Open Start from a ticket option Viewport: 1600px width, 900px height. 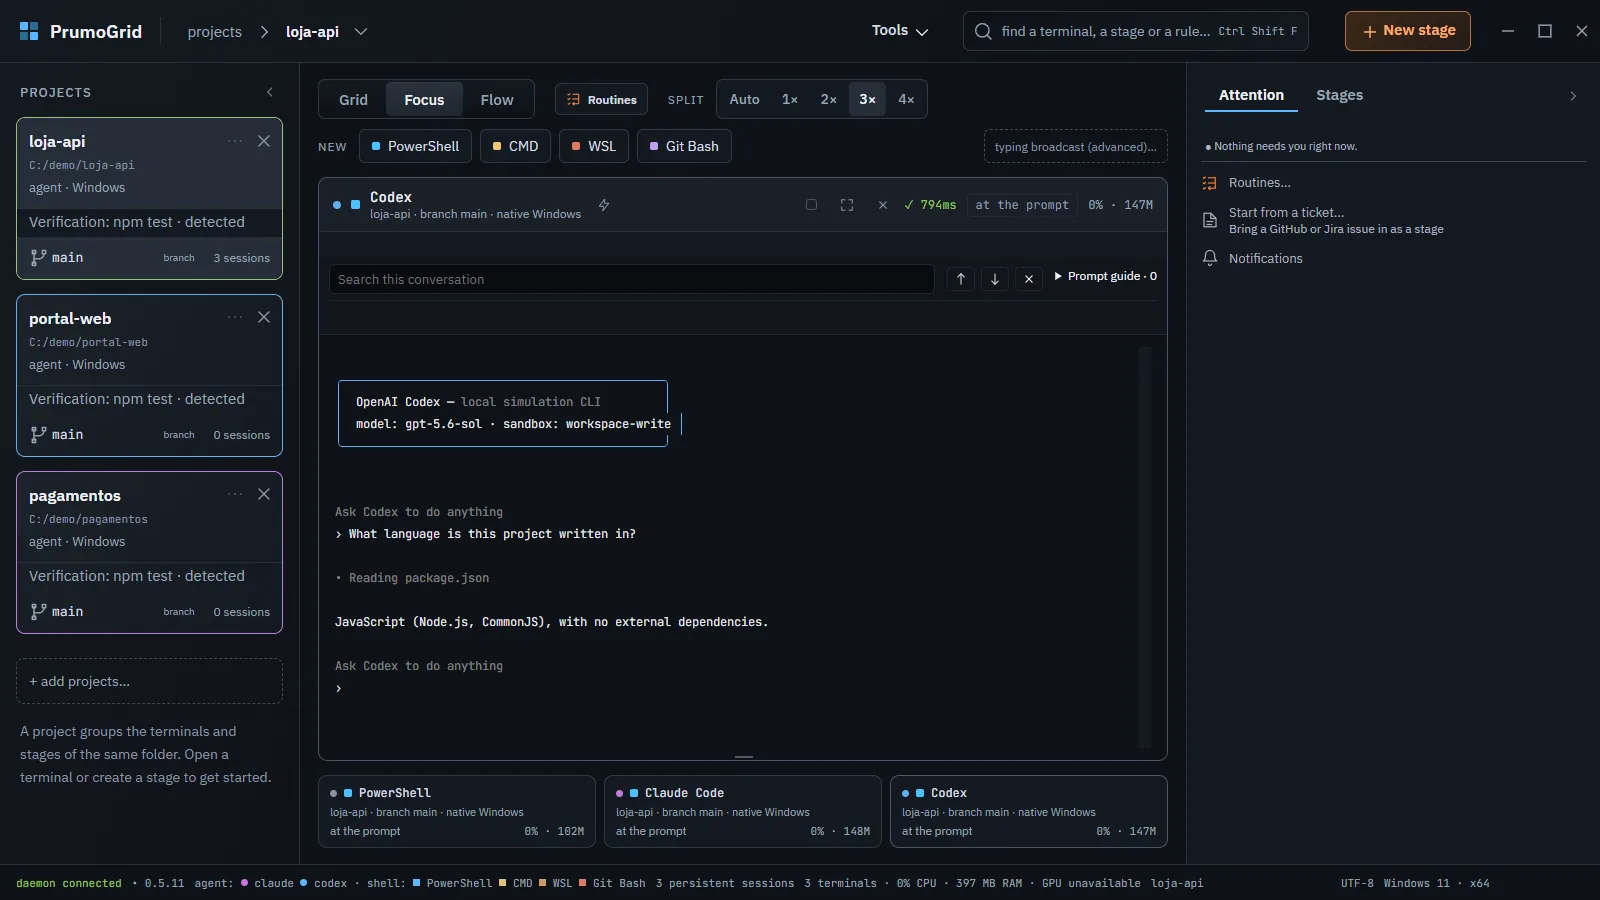click(1322, 220)
